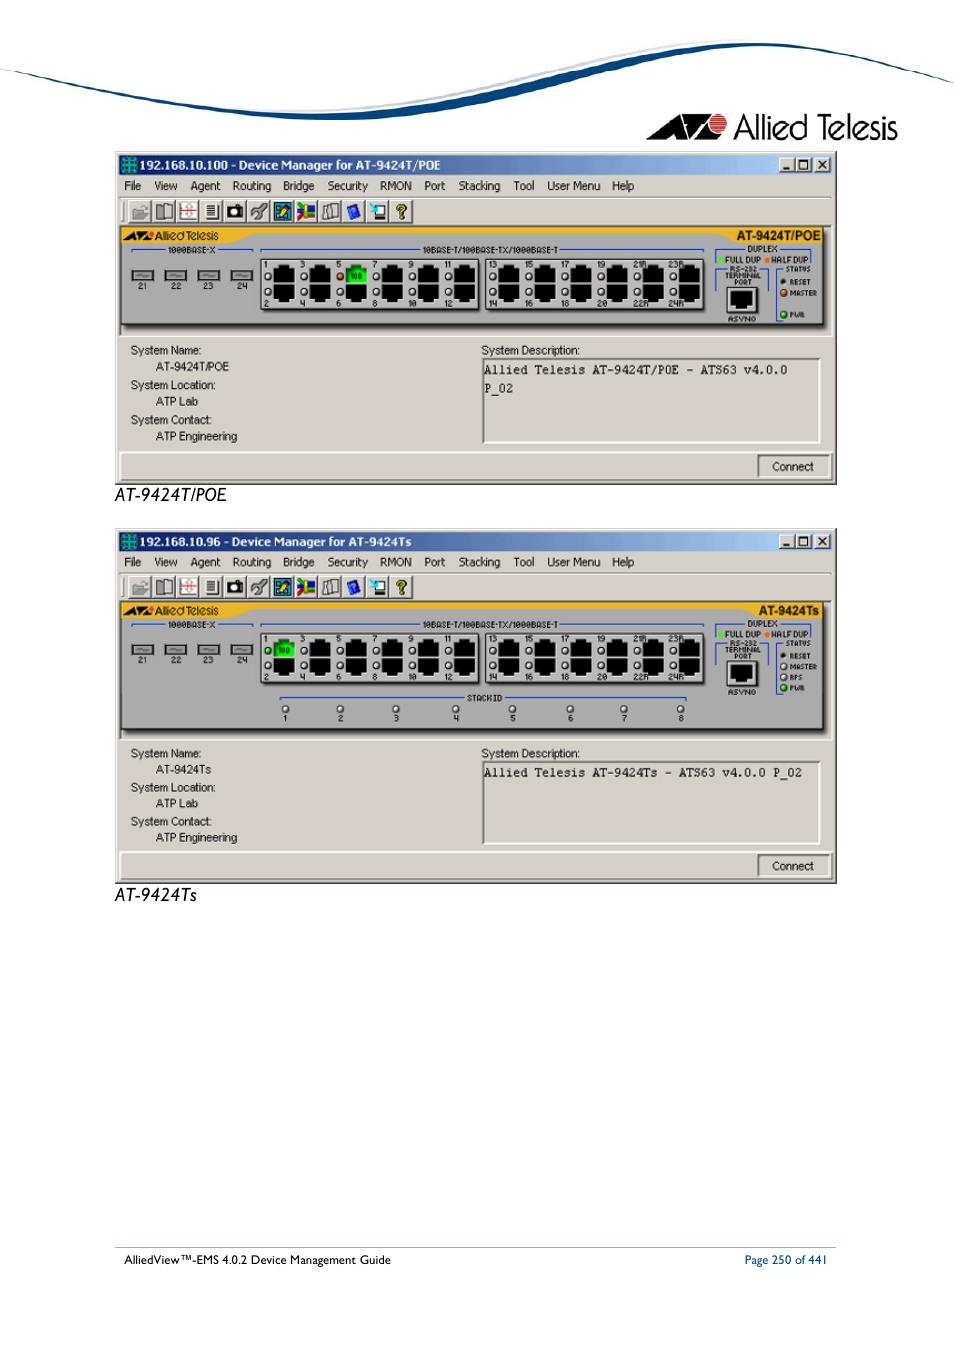Click the 'ATP Lab' location text in AT-9424T/POE window
Viewport: 954px width, 1351px height.
[x=177, y=402]
